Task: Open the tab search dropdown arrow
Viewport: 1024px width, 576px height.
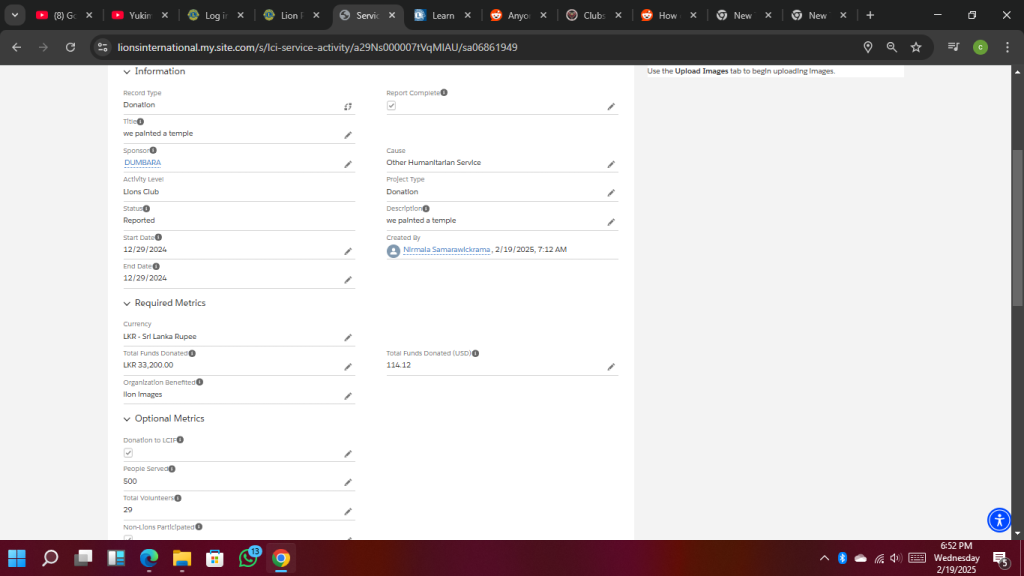Action: [14, 15]
